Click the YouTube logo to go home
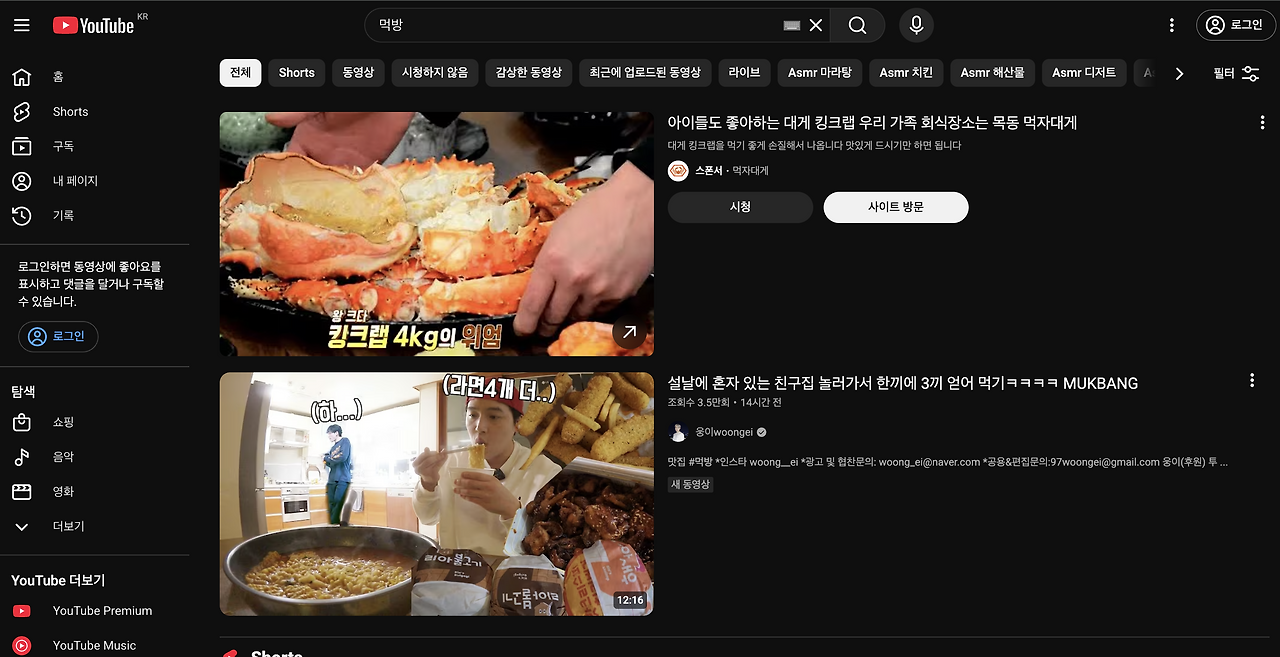 (94, 25)
